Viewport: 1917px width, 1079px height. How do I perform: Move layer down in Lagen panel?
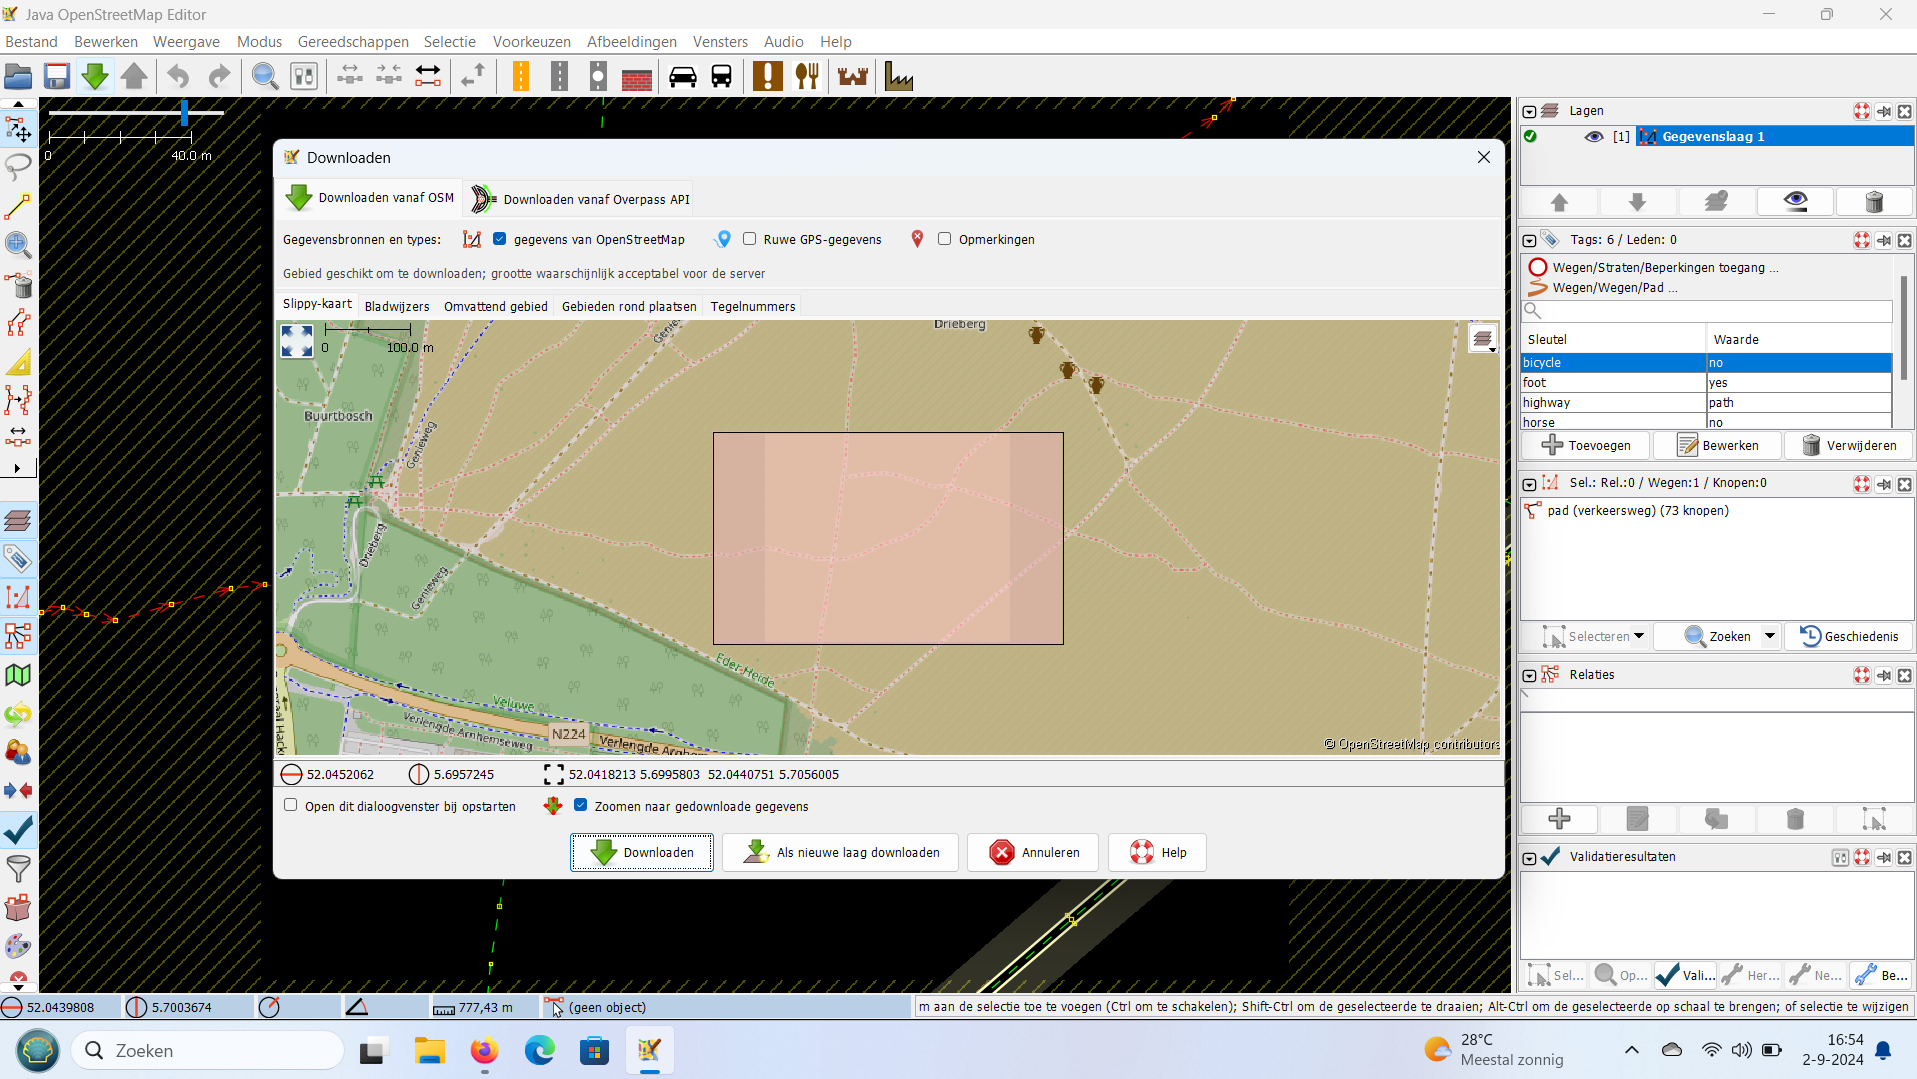(x=1637, y=202)
